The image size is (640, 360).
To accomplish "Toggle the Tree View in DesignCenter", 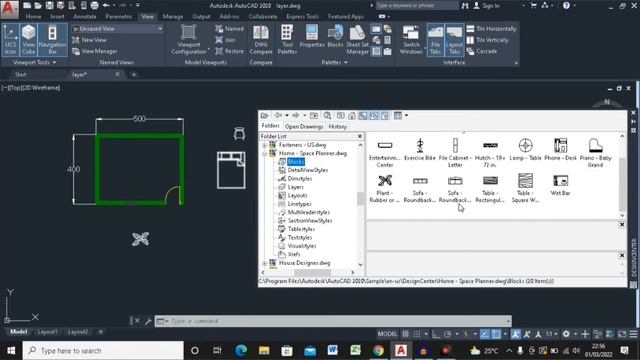I will (x=363, y=116).
